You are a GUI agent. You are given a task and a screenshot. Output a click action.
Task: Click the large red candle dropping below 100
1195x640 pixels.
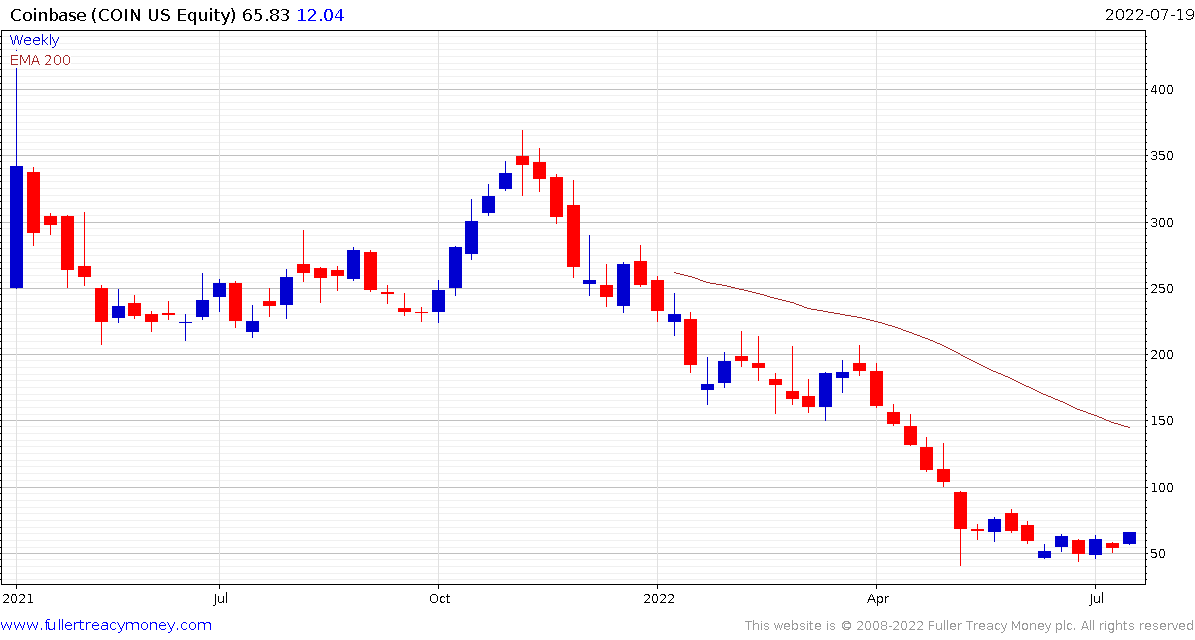[960, 510]
